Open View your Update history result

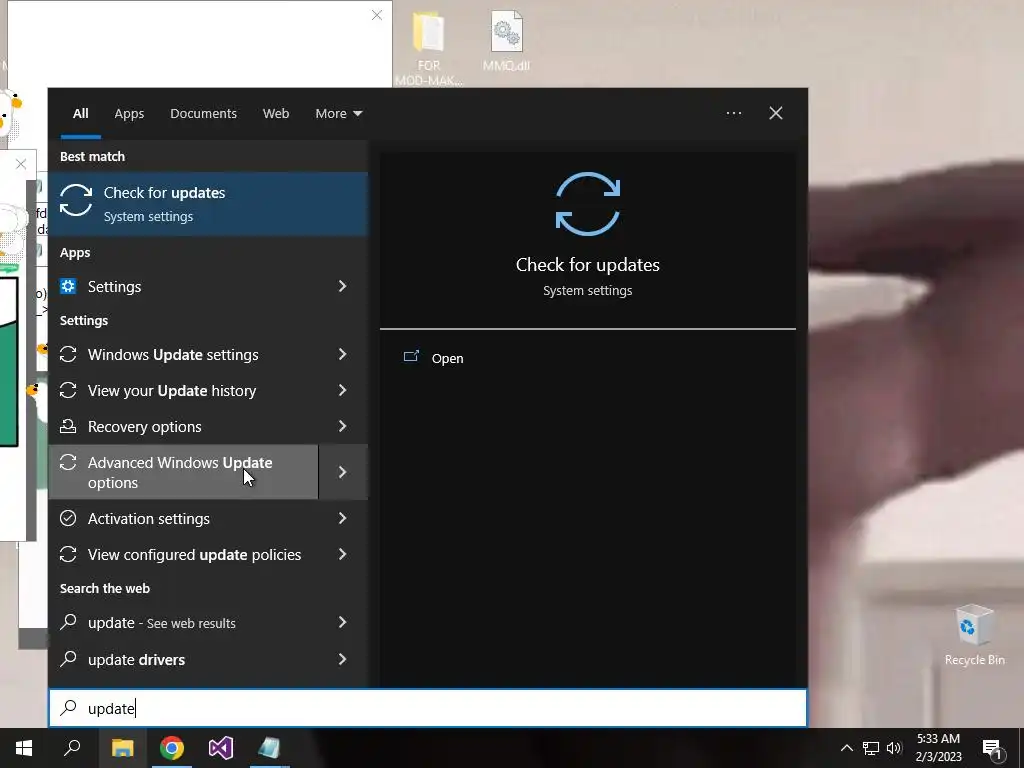(184, 391)
